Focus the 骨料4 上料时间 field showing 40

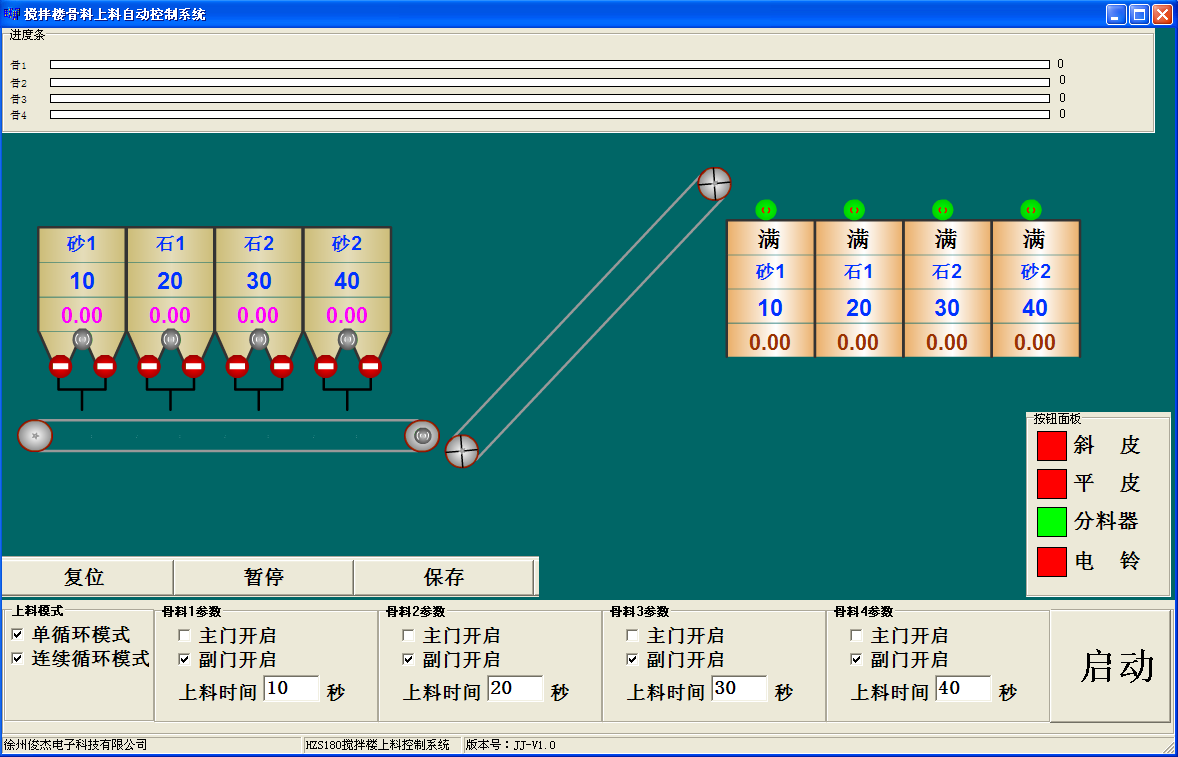(x=963, y=689)
